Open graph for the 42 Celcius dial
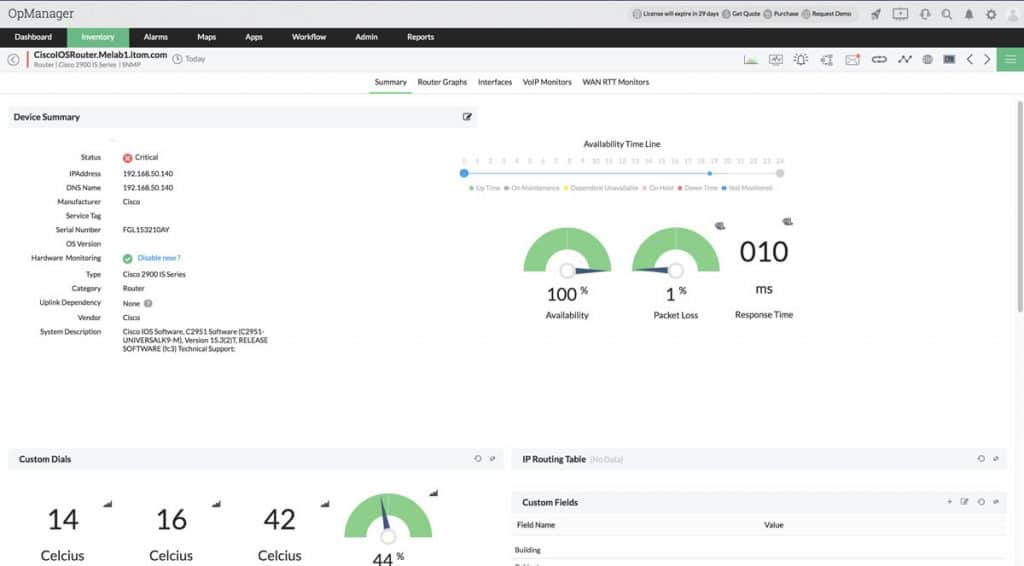The image size is (1024, 566). coord(325,504)
